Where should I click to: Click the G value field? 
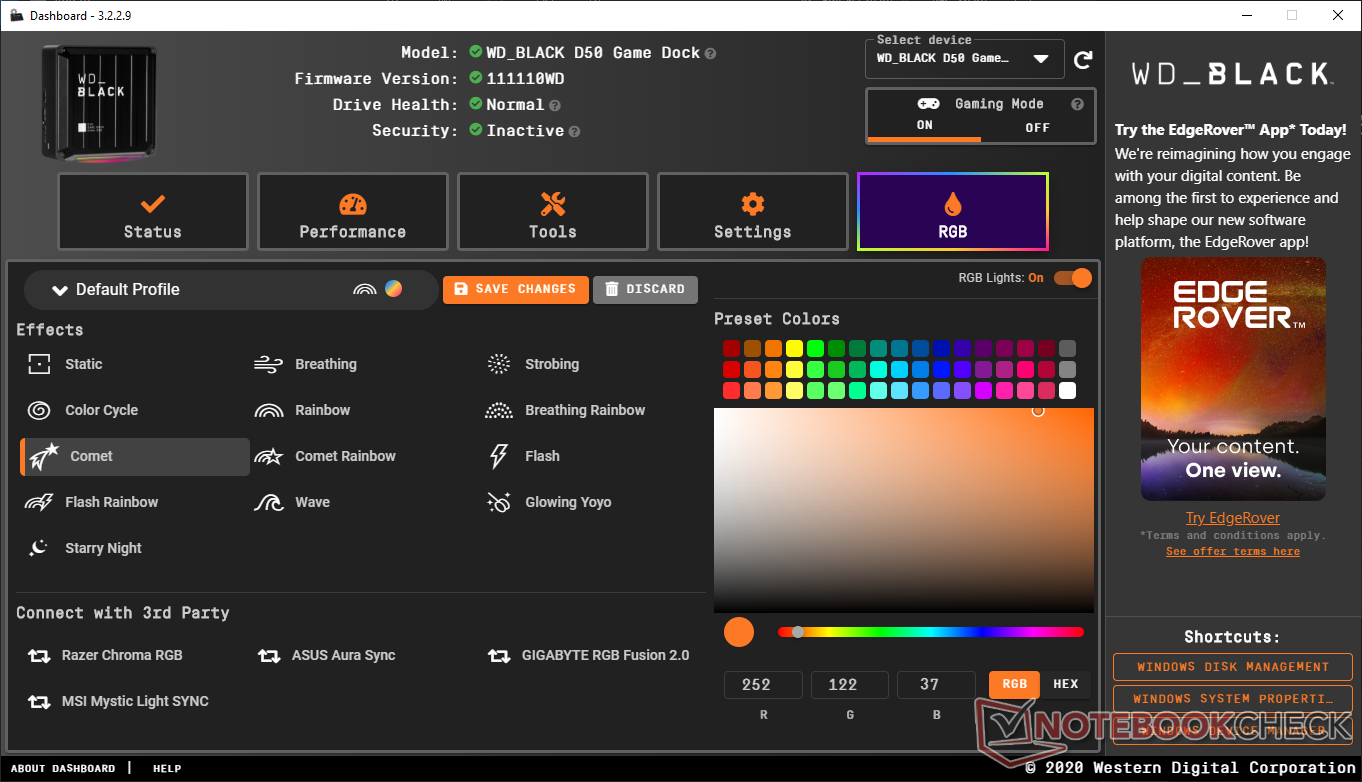point(849,685)
